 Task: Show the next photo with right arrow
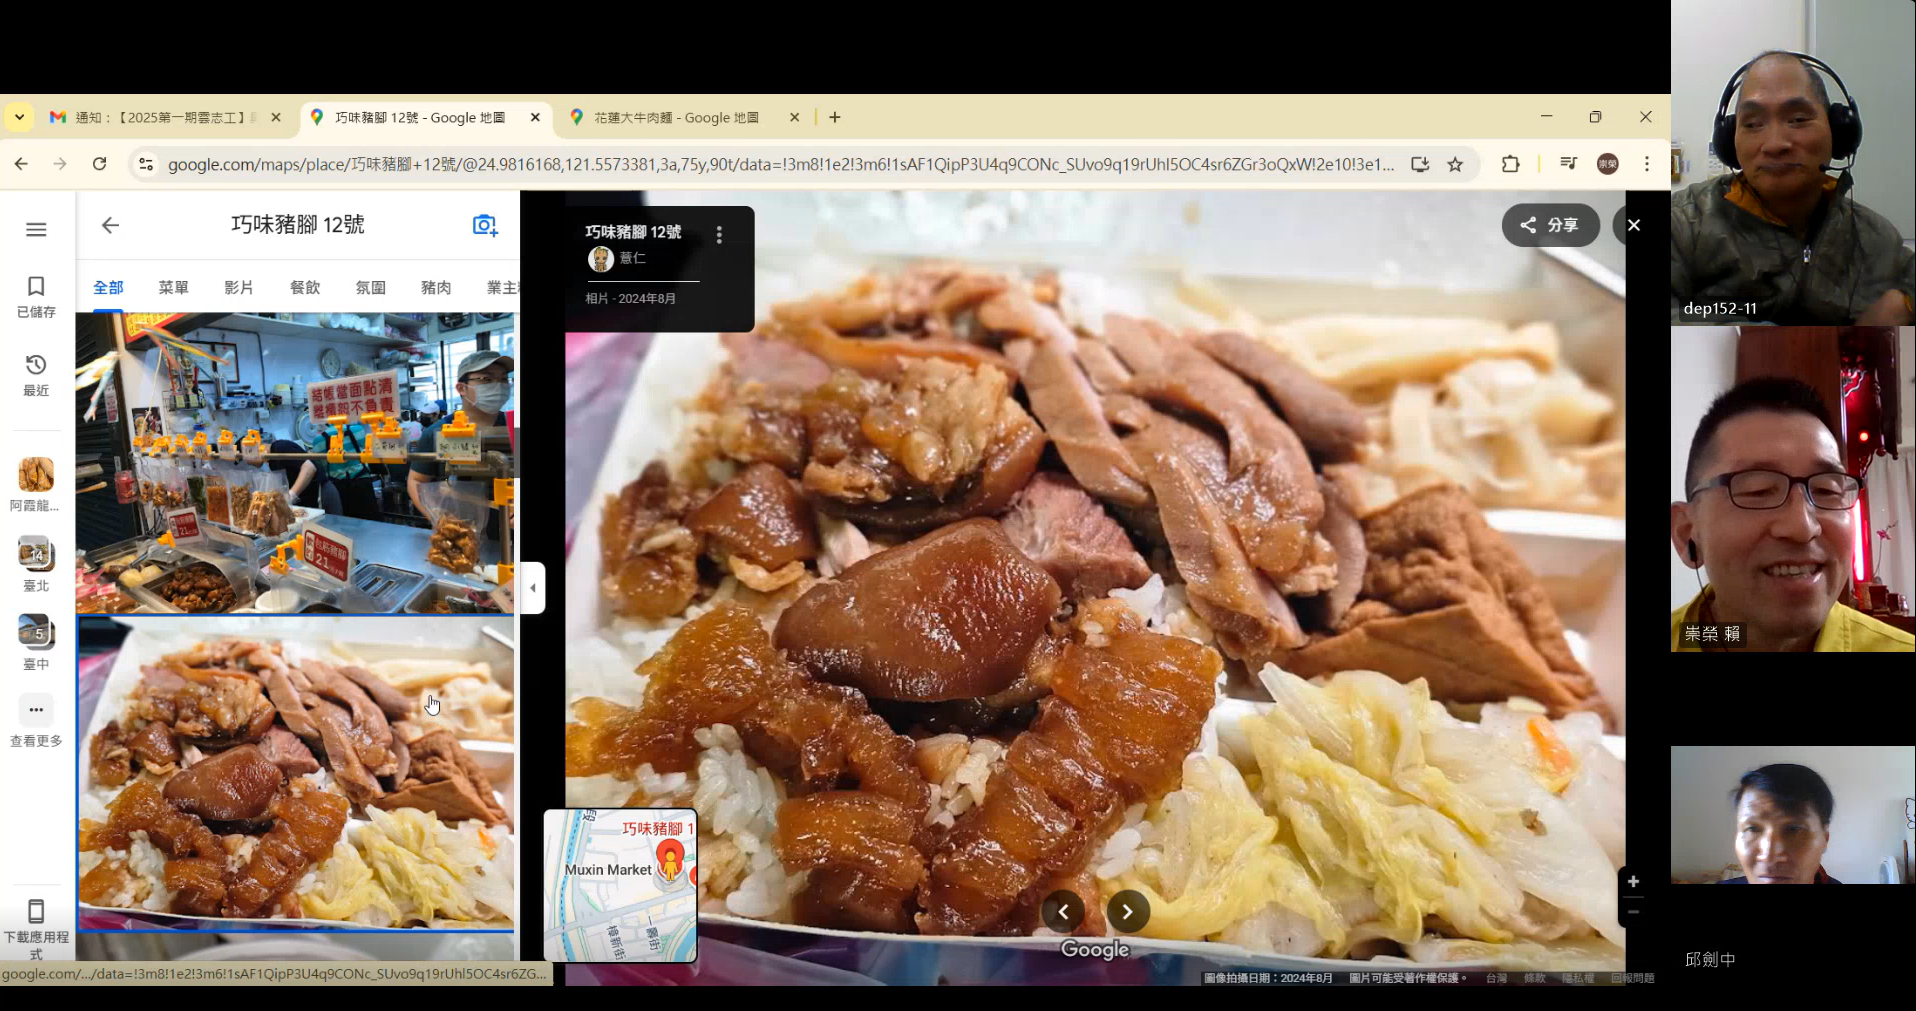[x=1127, y=911]
